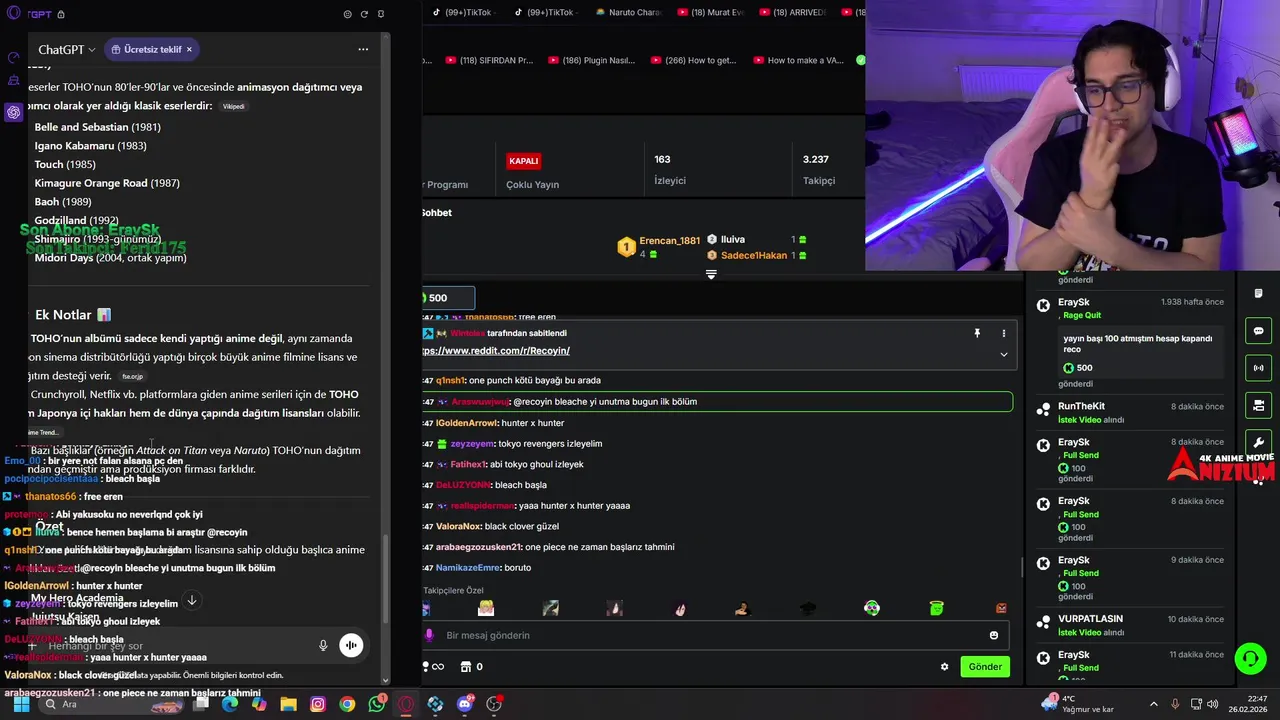Click the panel resize handle above chat
The image size is (1280, 720).
[711, 274]
